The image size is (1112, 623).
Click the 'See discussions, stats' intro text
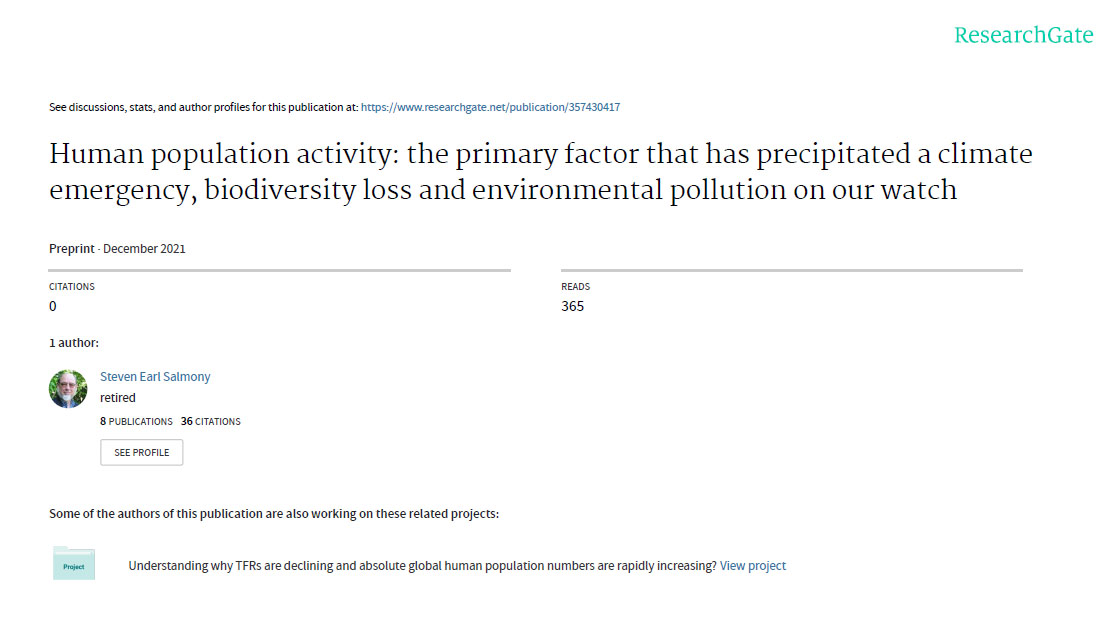pos(204,107)
